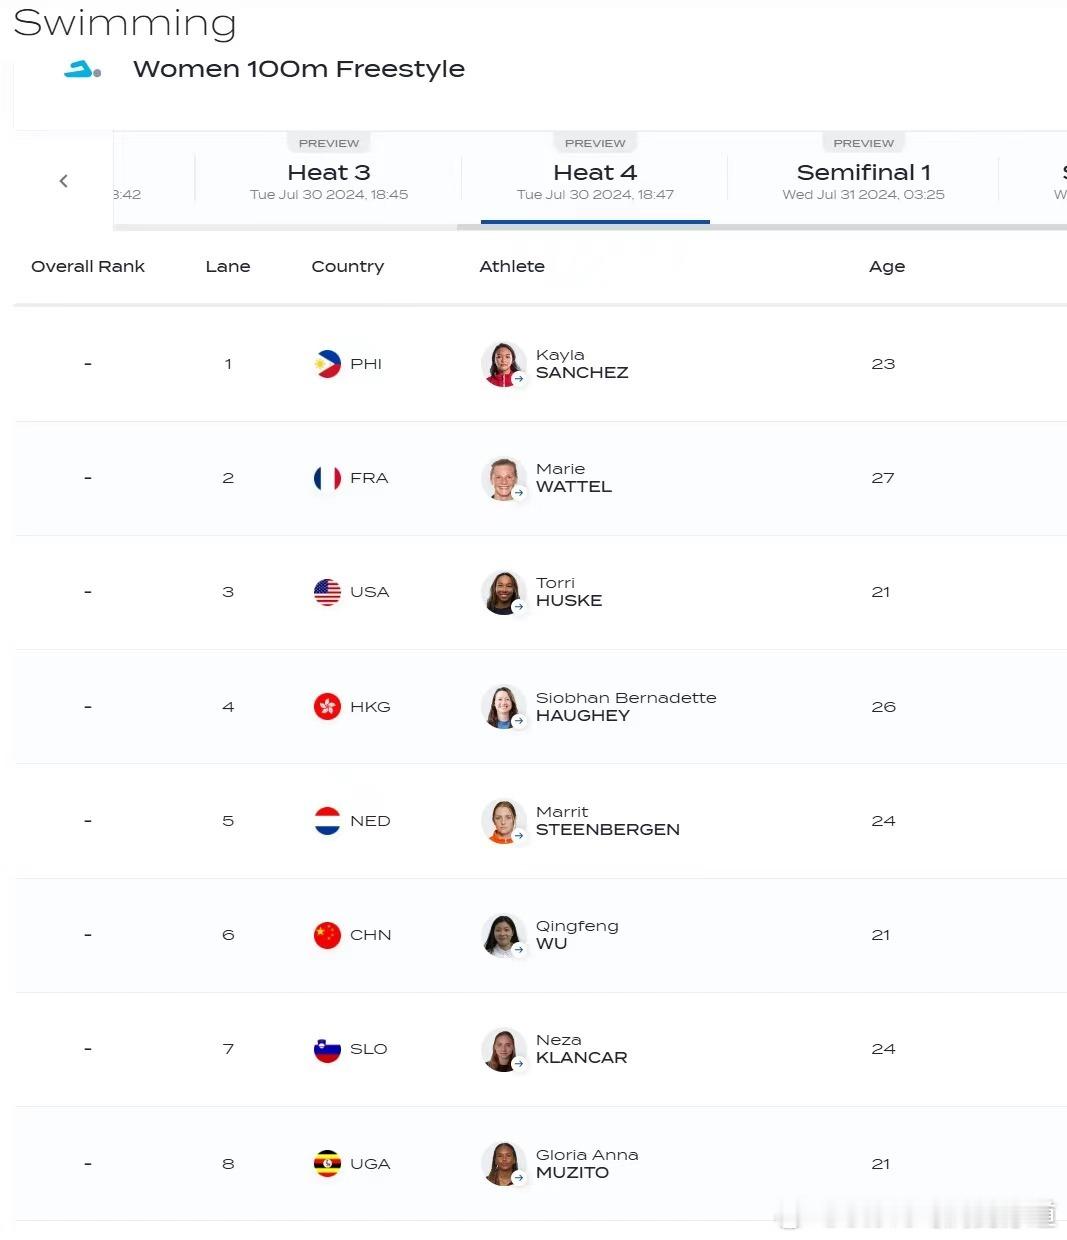Go to previous heats with left chevron
The width and height of the screenshot is (1067, 1240).
point(64,181)
